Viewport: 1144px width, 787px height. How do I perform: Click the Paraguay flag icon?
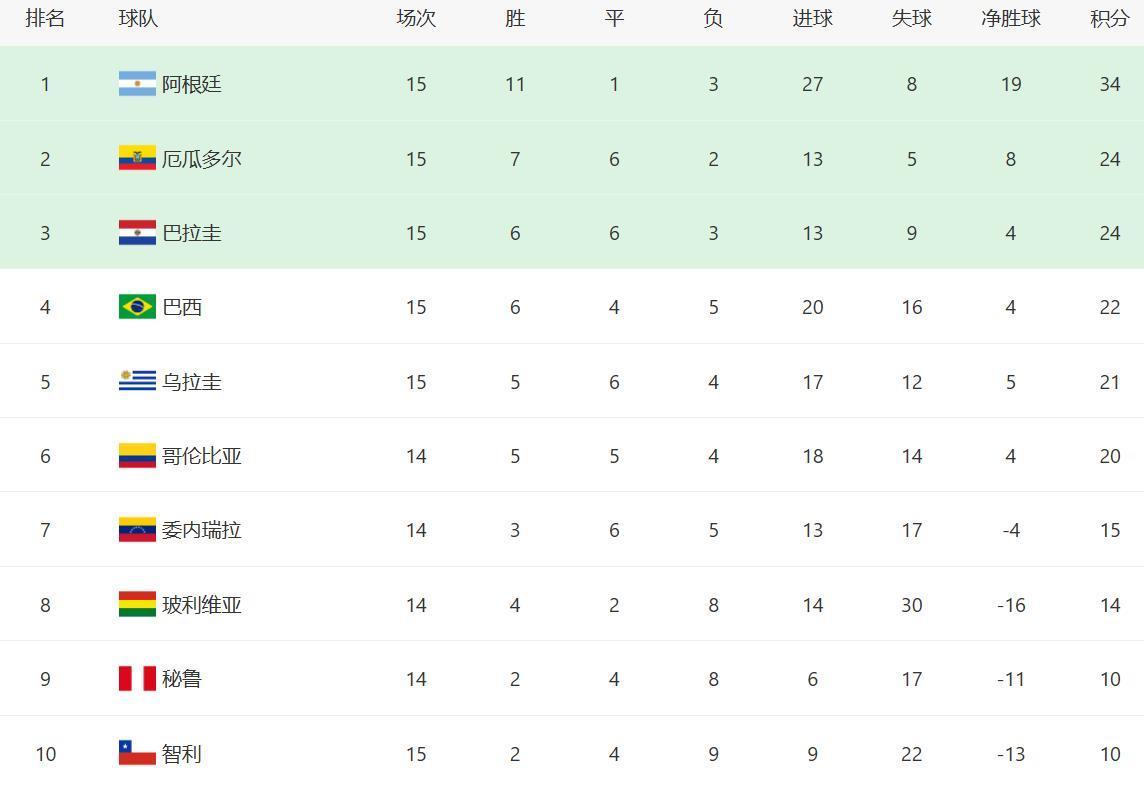137,233
